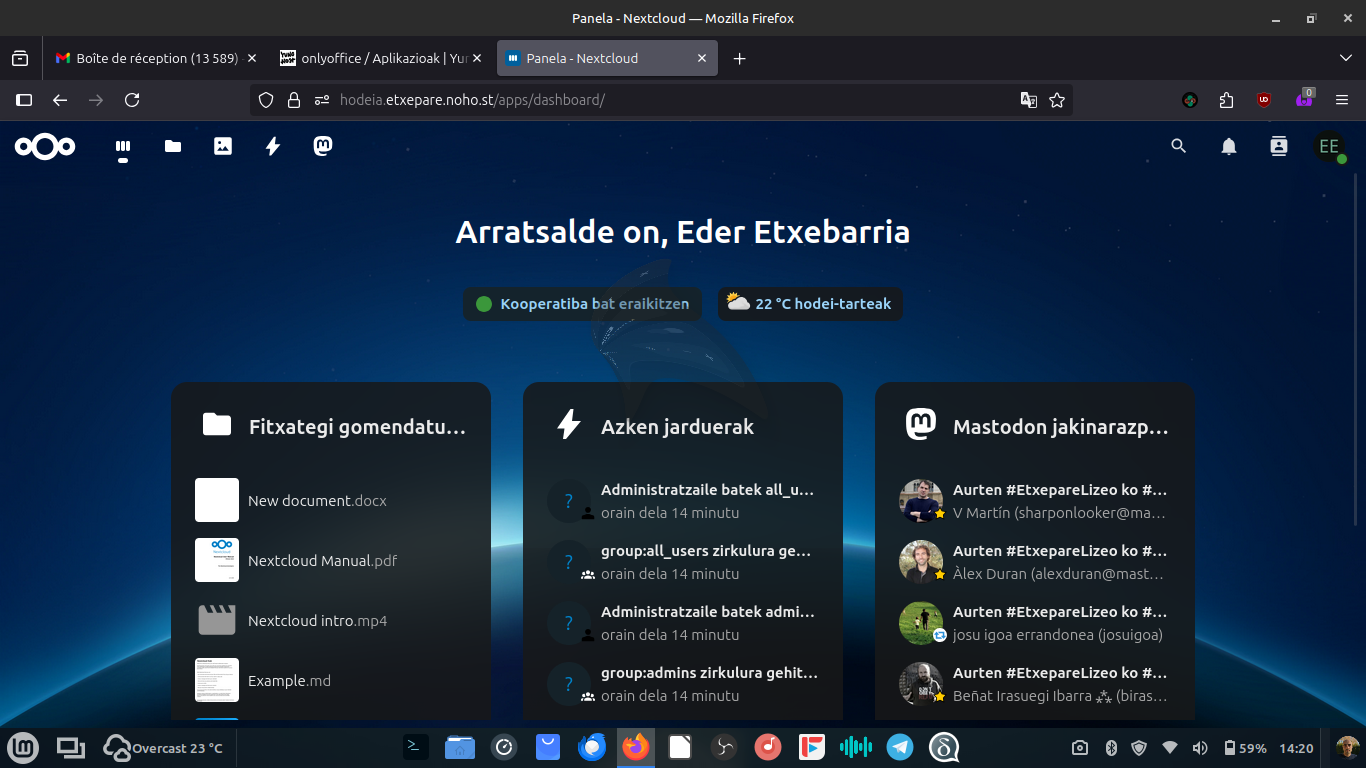1366x768 pixels.
Task: Open activity 'Administratzaile batek all_u...'
Action: (x=683, y=501)
